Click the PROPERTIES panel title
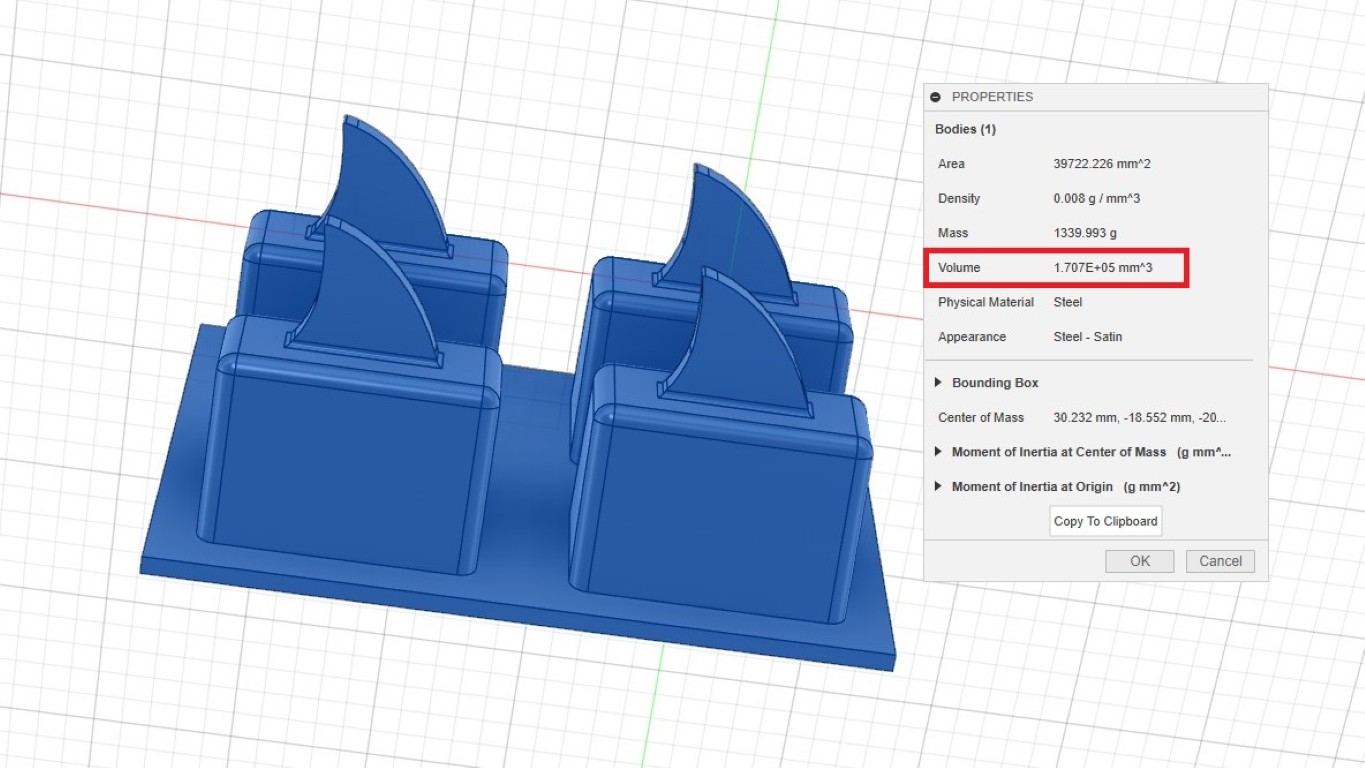 (992, 97)
